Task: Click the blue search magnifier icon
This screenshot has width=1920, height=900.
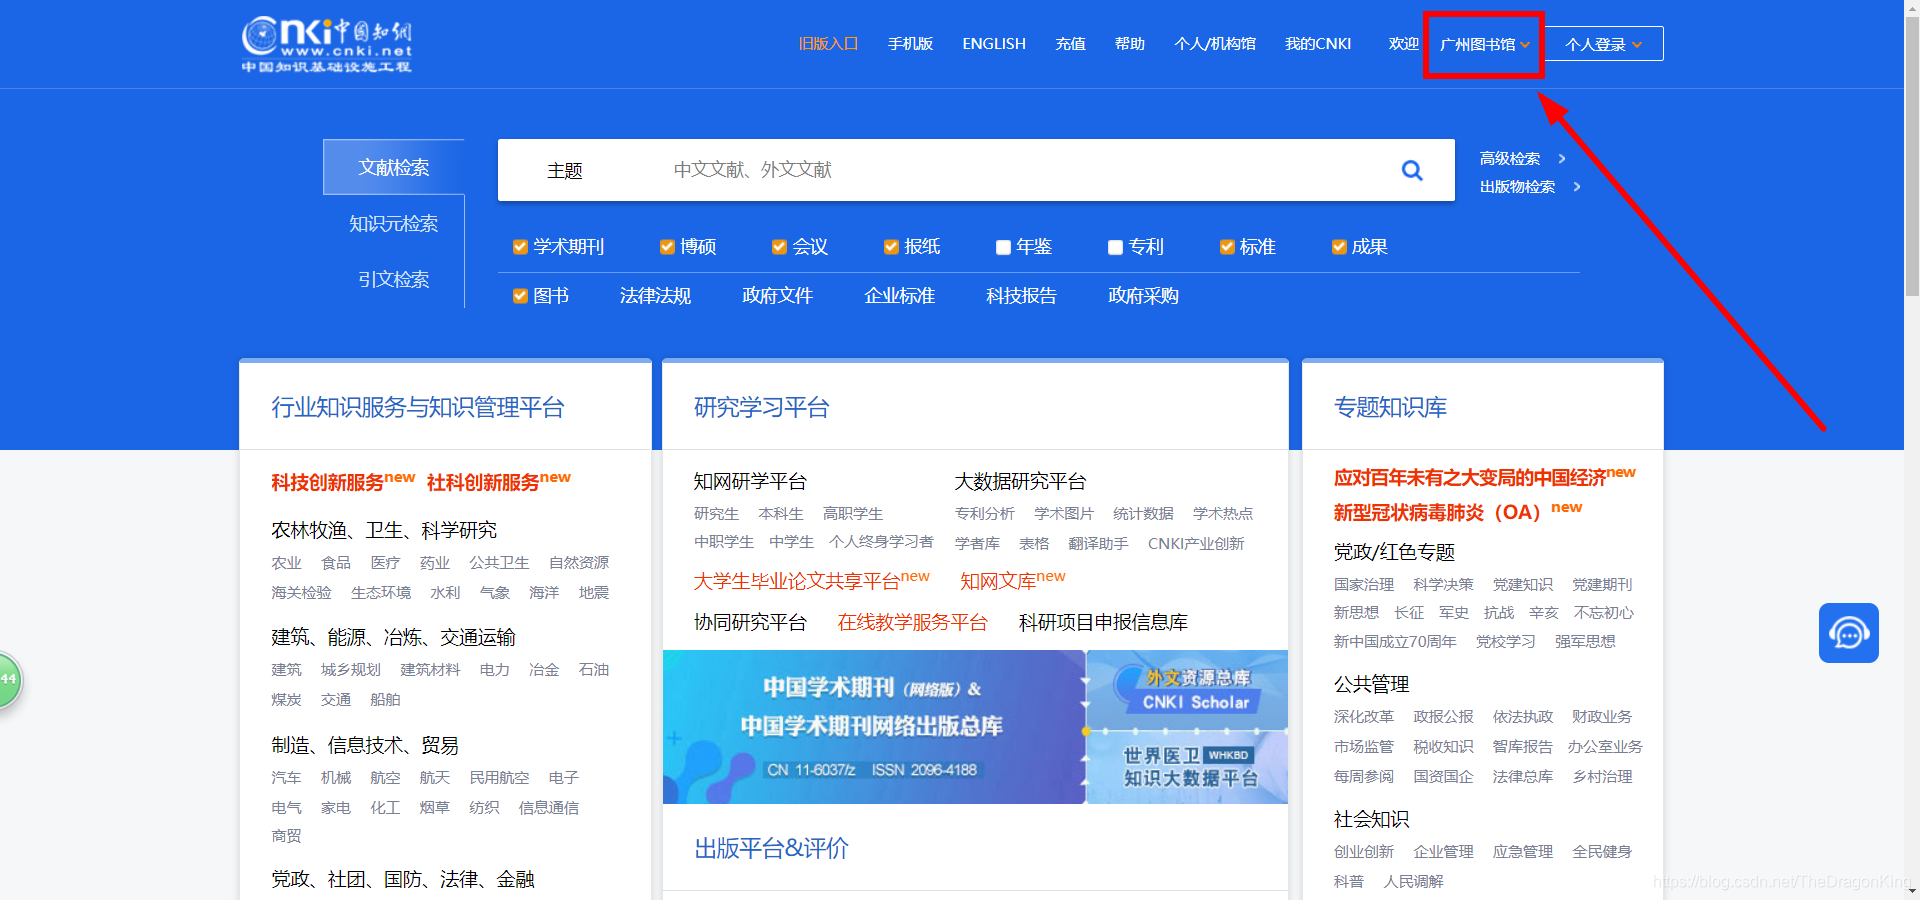Action: pos(1412,170)
